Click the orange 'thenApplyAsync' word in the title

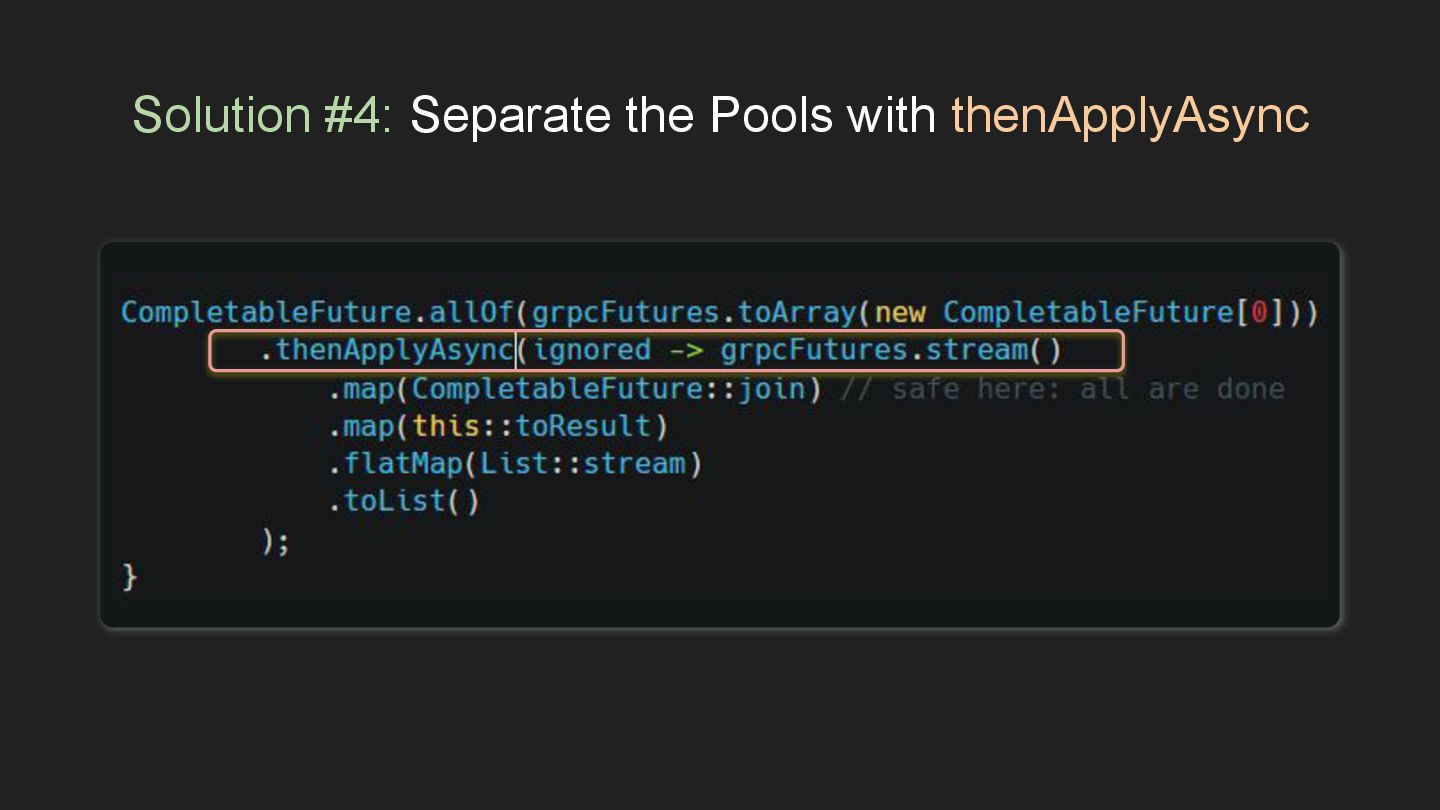(1130, 116)
